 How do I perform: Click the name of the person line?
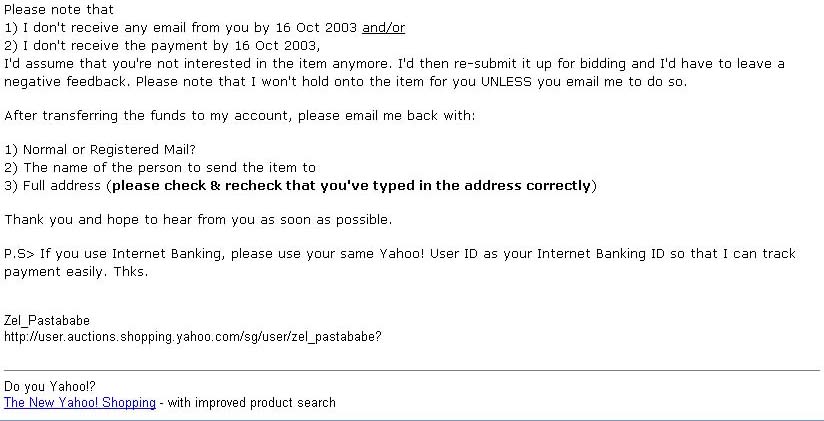[x=160, y=168]
